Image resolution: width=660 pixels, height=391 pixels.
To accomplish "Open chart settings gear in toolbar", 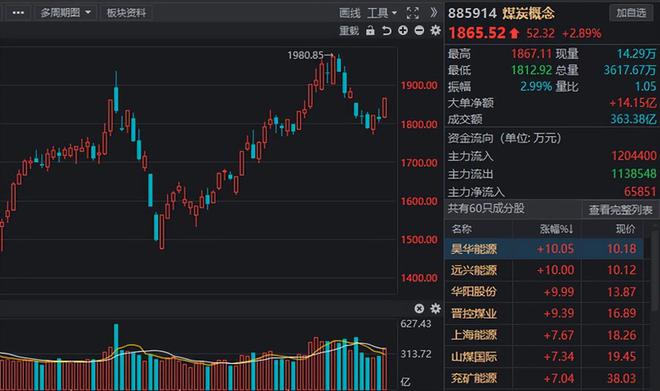I will tap(435, 30).
